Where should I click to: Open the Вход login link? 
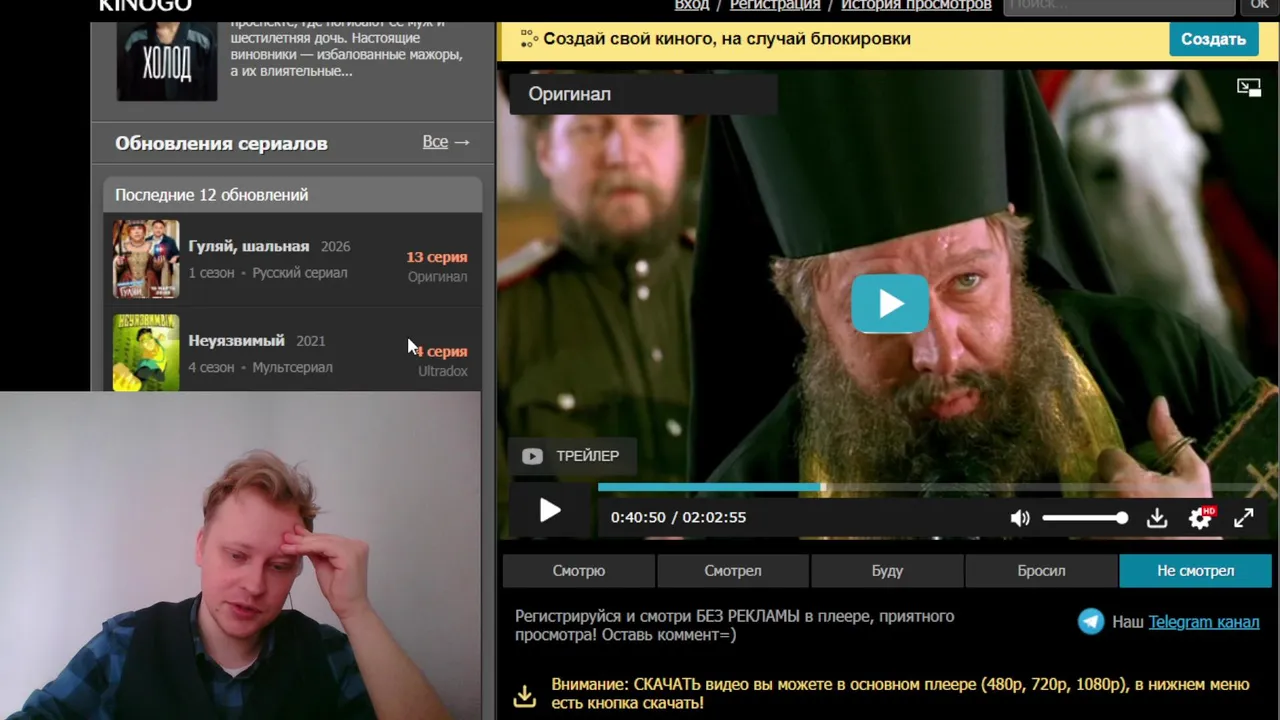click(692, 5)
